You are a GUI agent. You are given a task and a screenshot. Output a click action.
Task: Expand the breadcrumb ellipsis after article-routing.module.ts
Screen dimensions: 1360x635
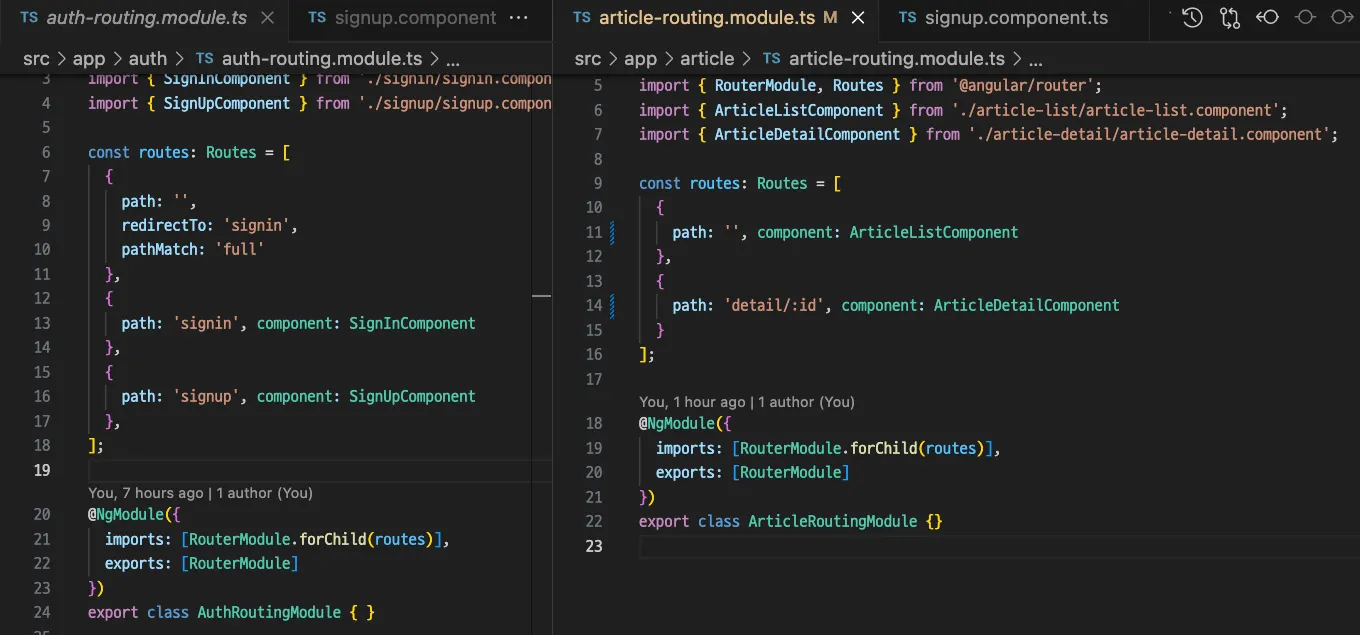pos(1035,59)
